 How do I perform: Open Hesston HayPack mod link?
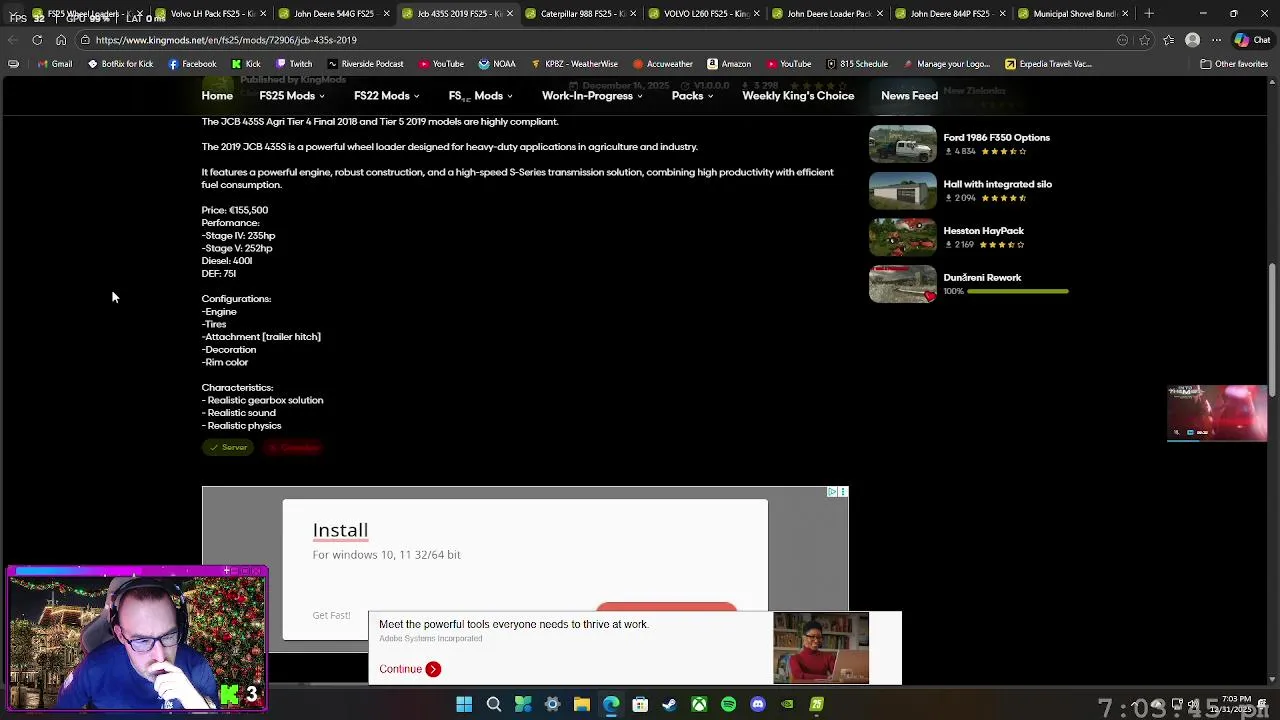[x=983, y=231]
